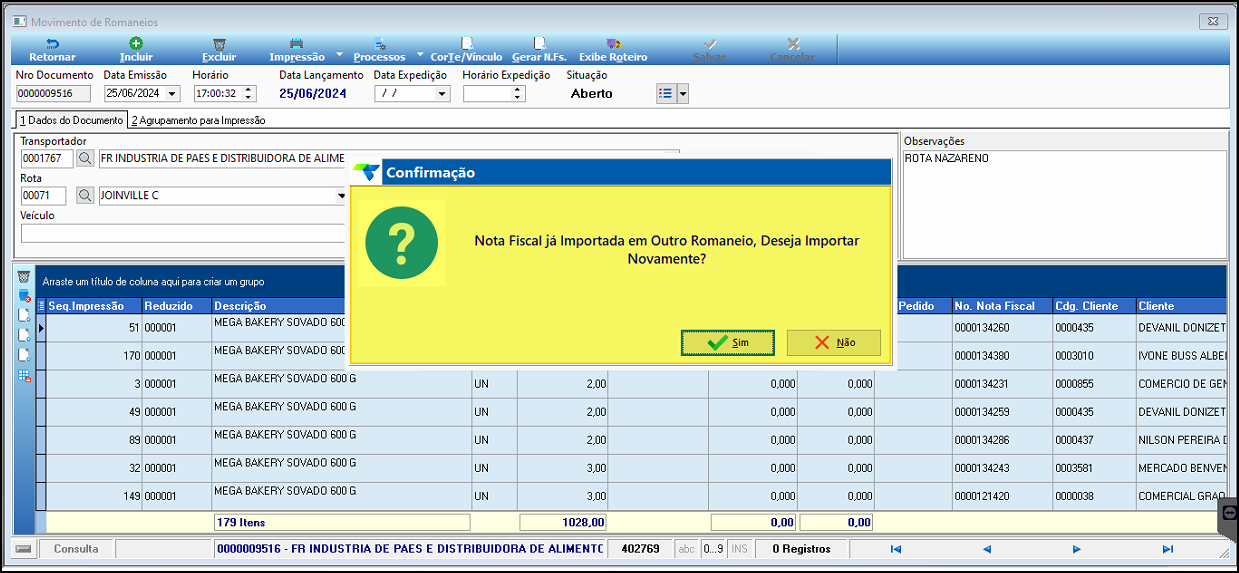Switch to 1 Dados do Documento tab
The image size is (1239, 573).
(x=71, y=120)
